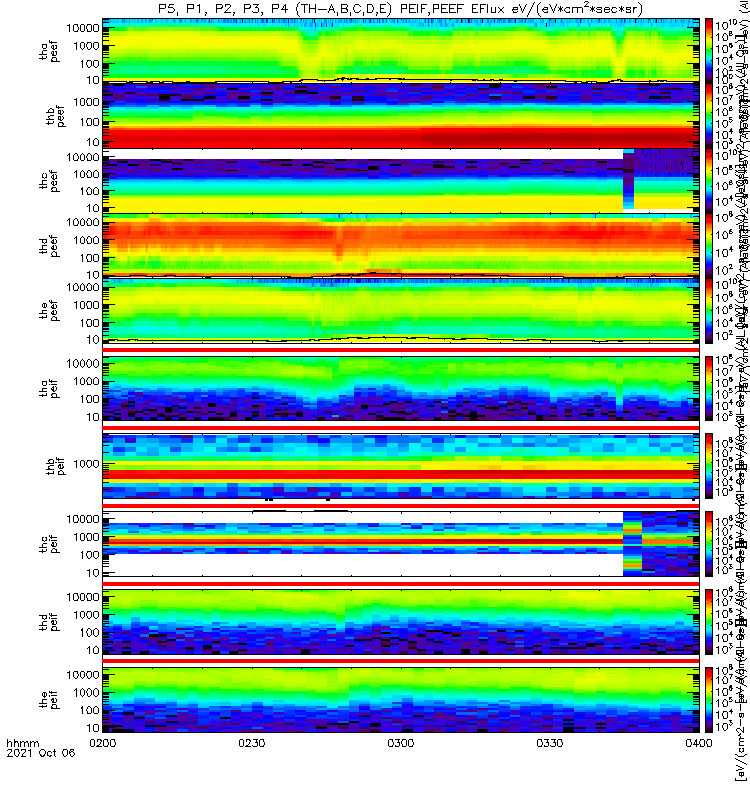Viewport: 750px width, 800px height.
Task: Click inside the thd peif spectrogram panel
Action: click(401, 621)
